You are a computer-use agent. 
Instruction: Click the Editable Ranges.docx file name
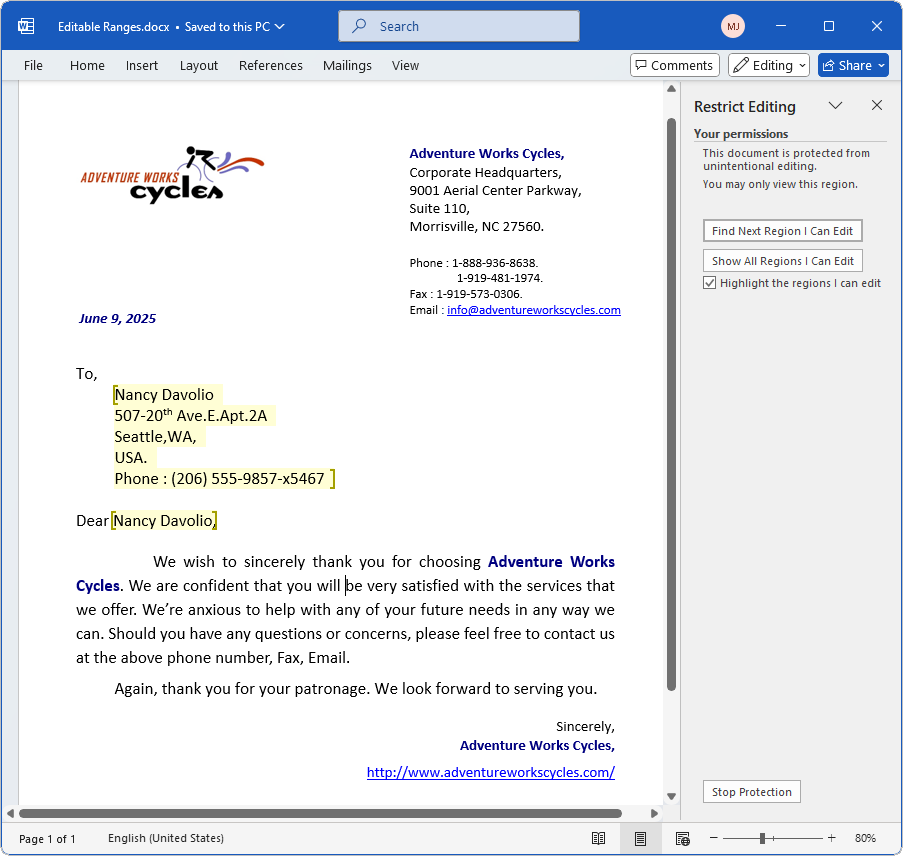(x=113, y=27)
